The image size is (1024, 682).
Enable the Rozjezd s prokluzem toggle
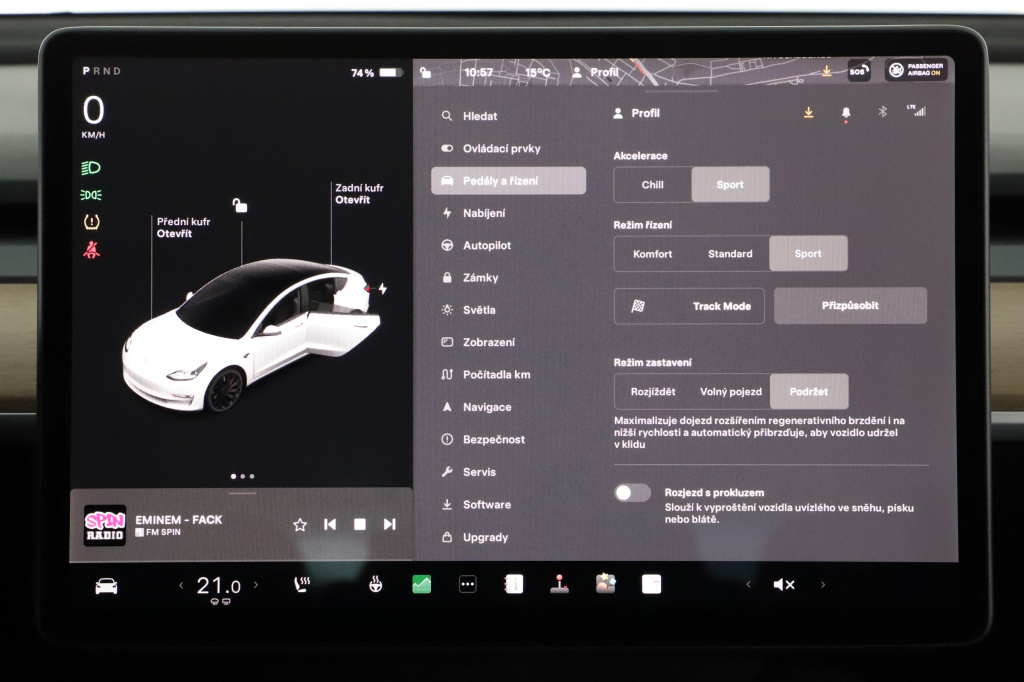633,493
